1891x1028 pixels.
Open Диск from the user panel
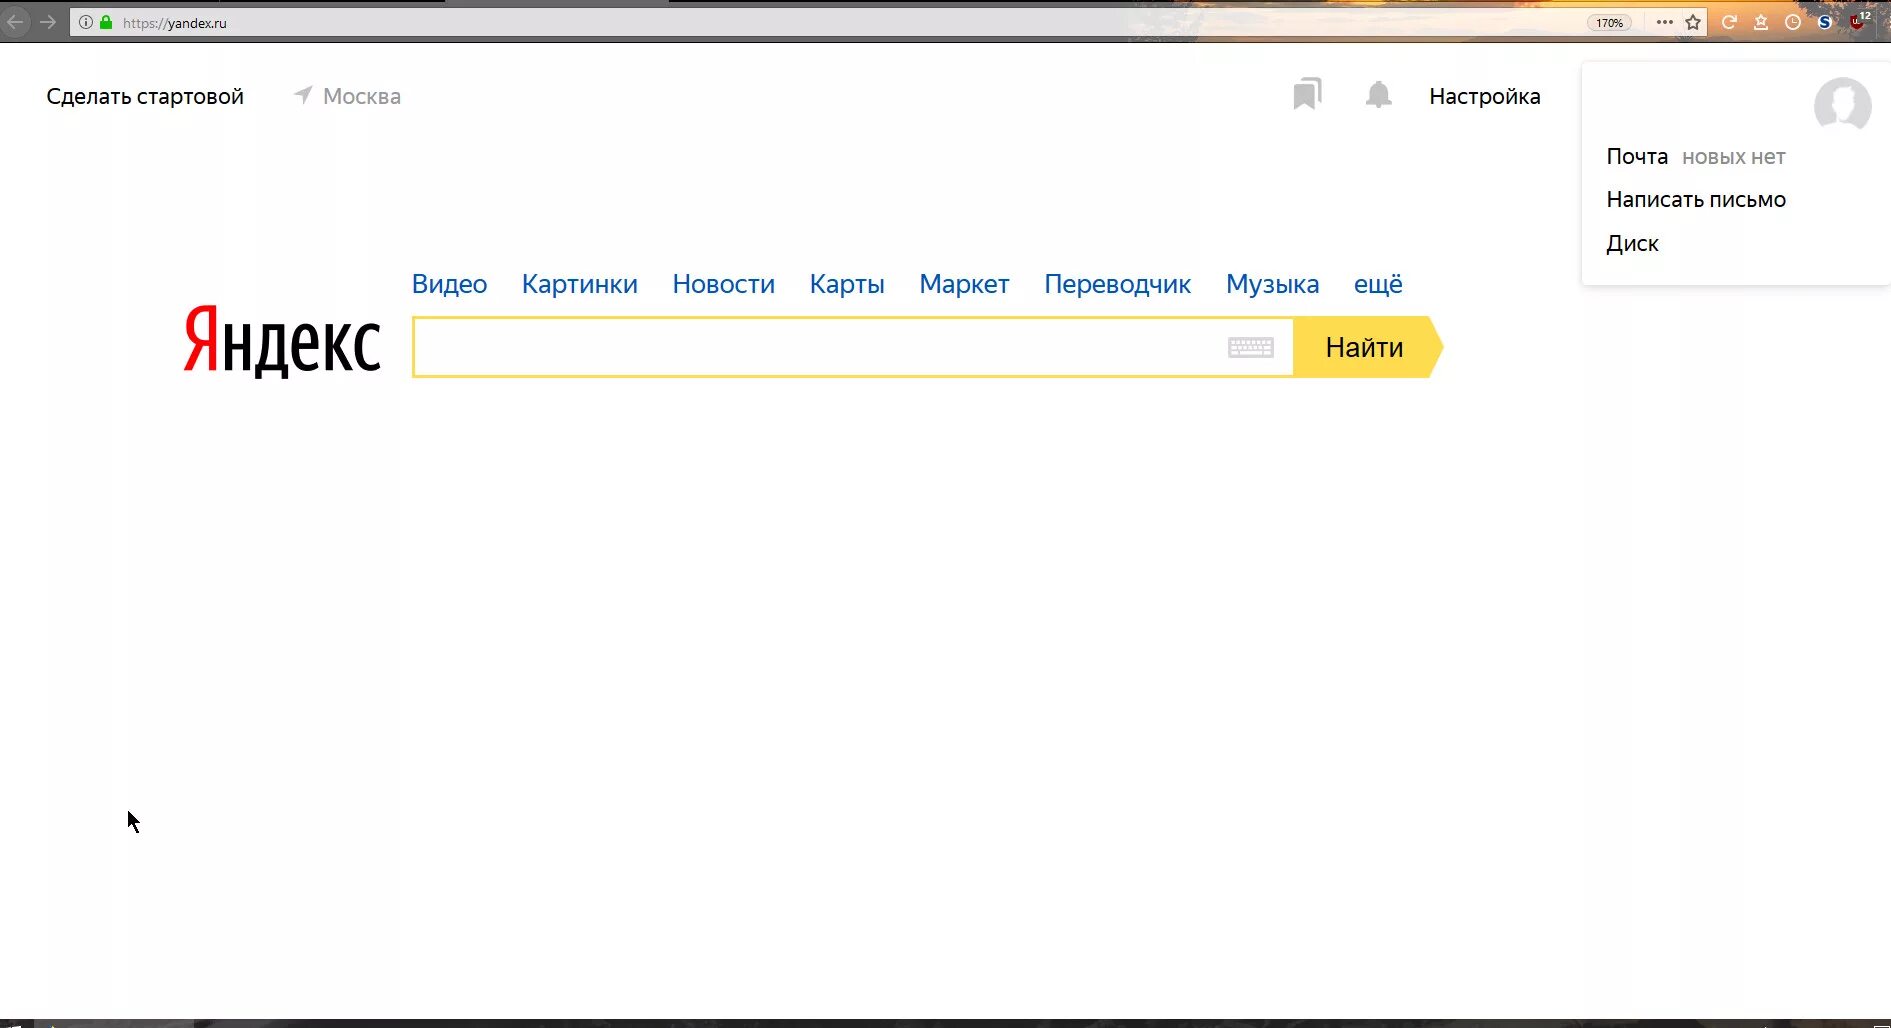[x=1632, y=243]
